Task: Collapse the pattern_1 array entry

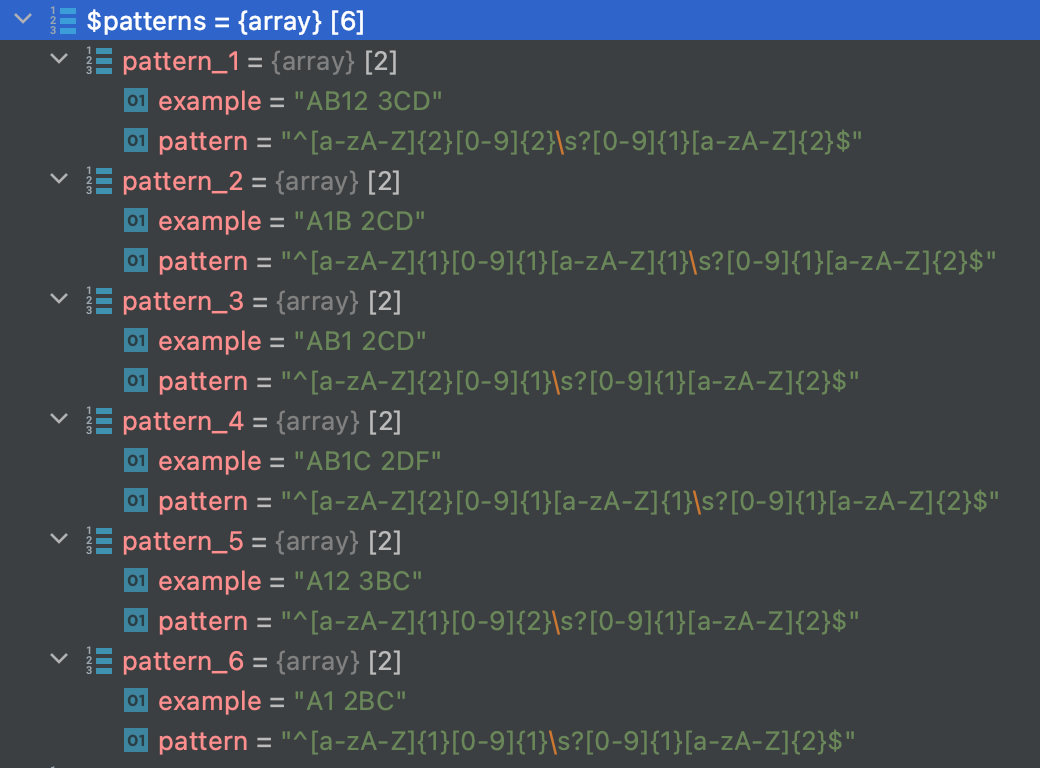Action: pos(58,60)
